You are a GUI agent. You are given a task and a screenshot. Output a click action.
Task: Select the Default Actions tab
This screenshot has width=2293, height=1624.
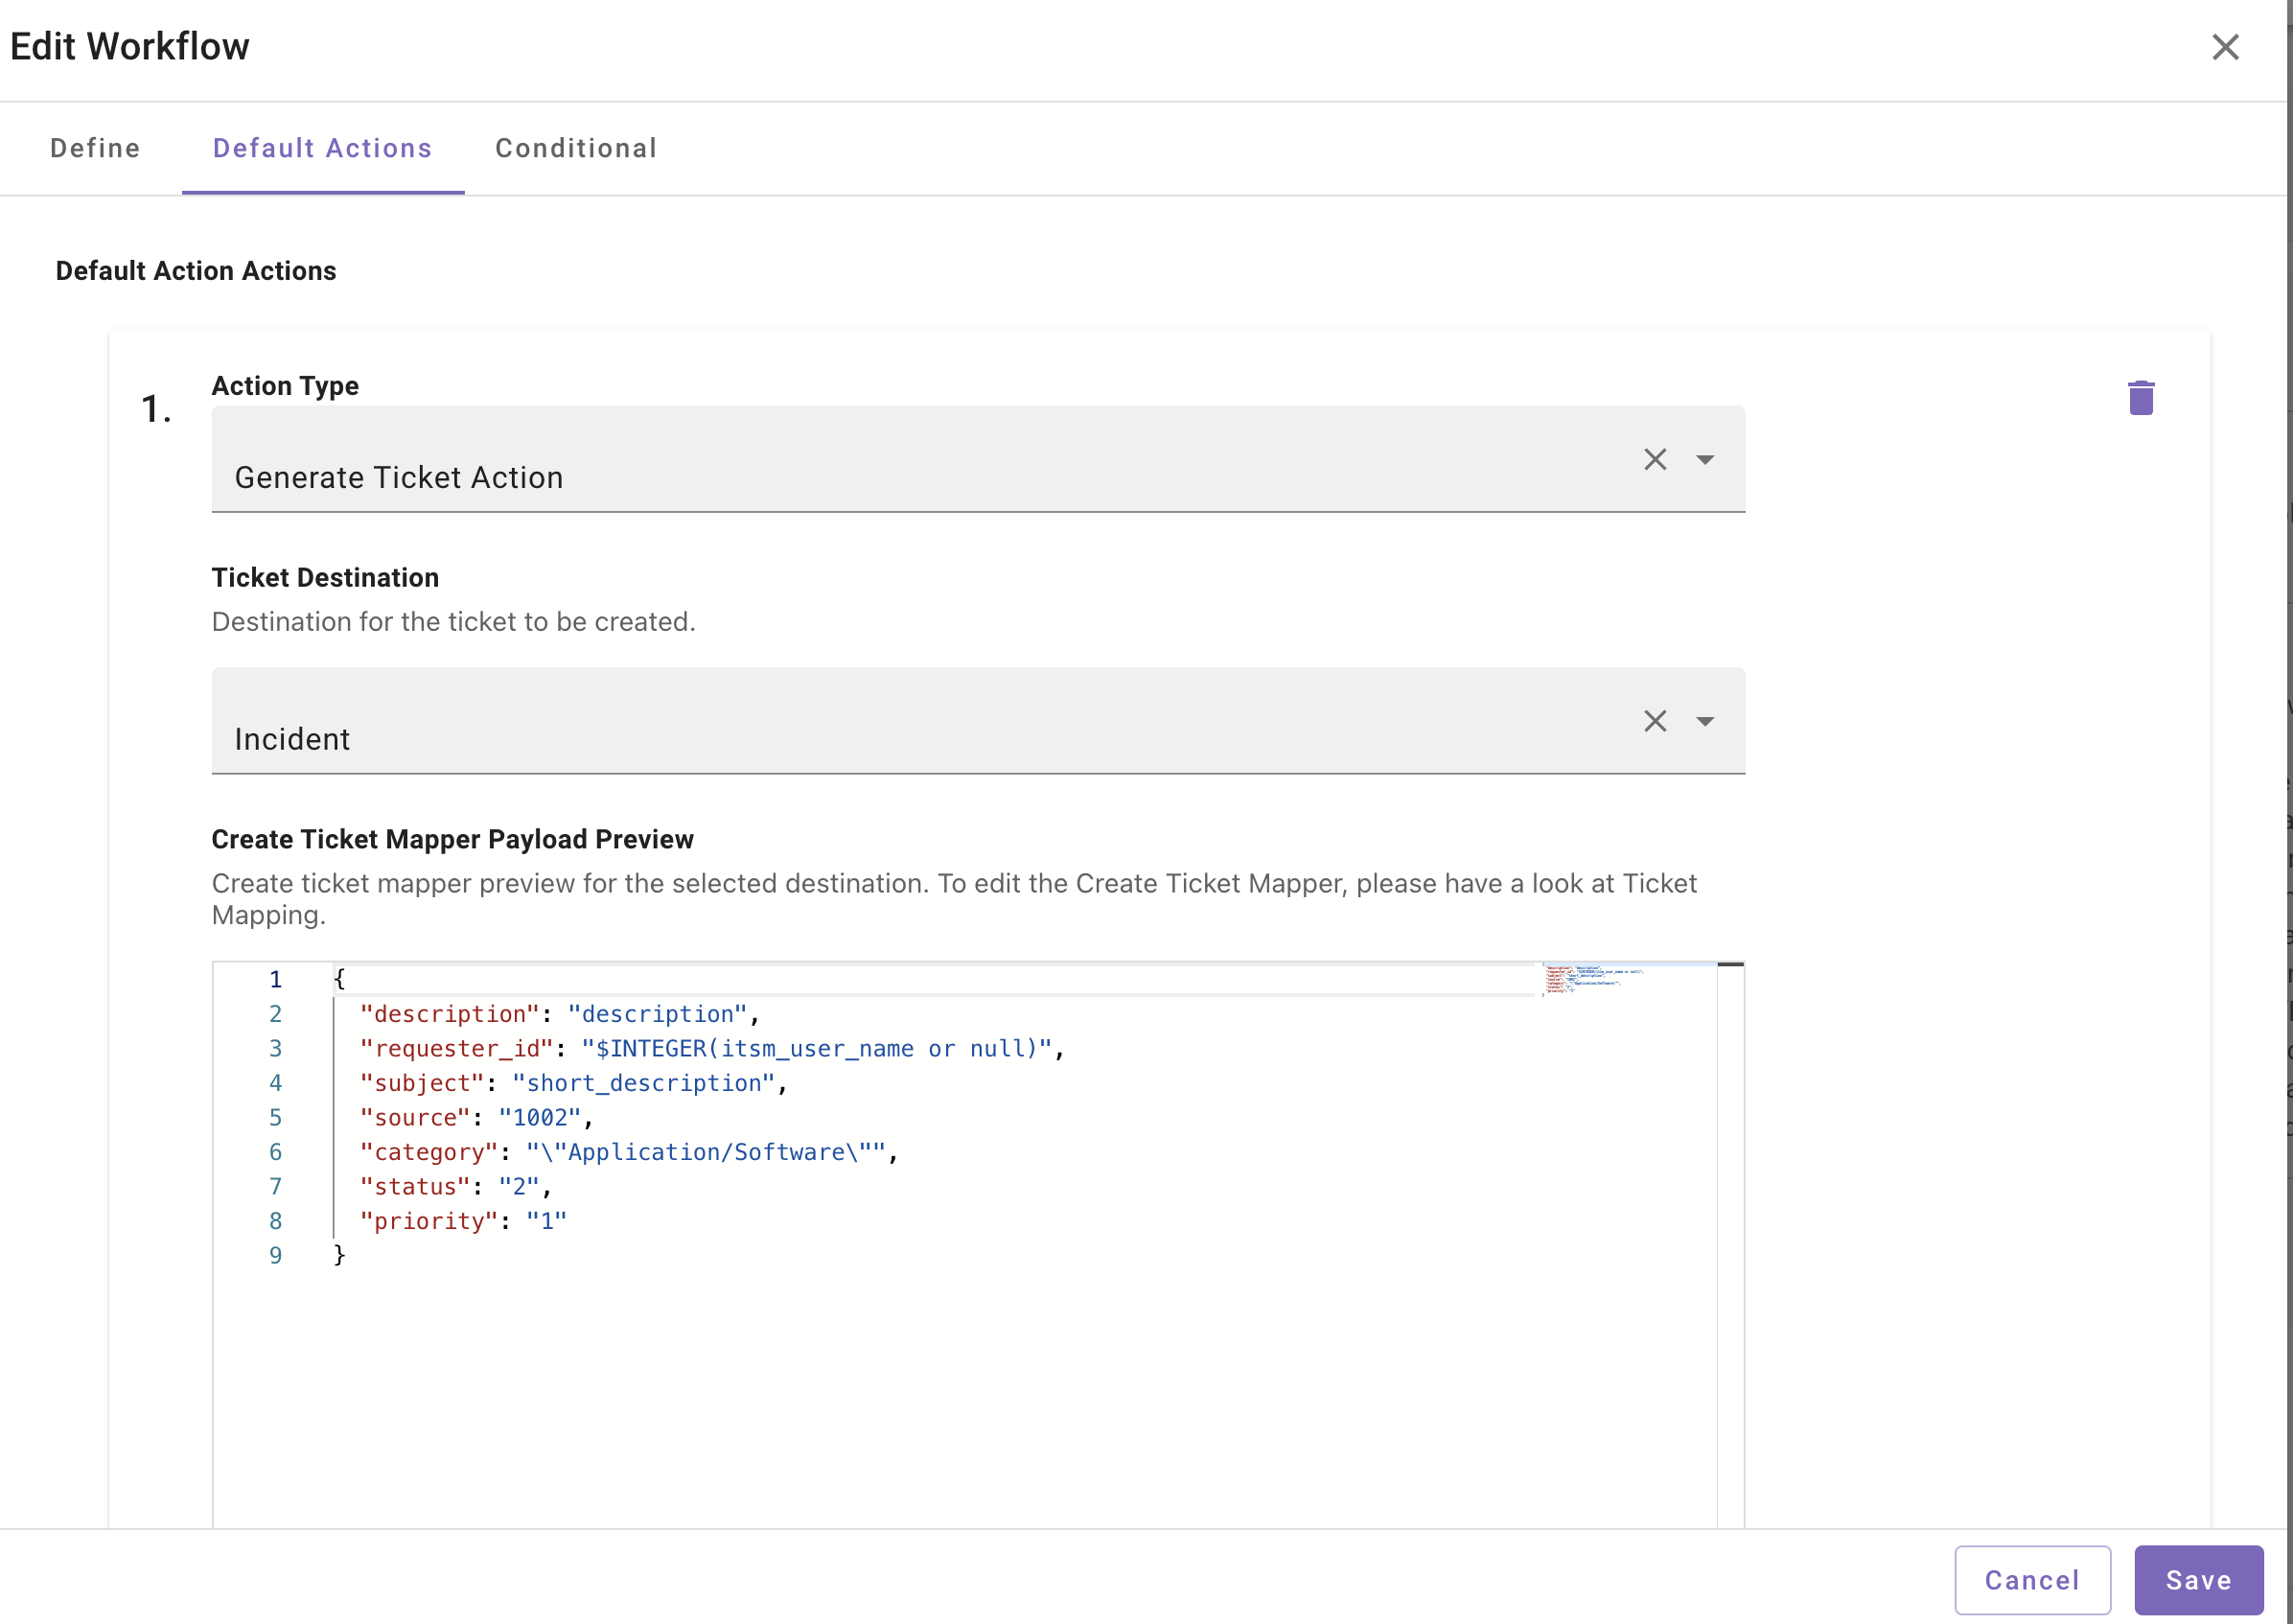tap(322, 148)
